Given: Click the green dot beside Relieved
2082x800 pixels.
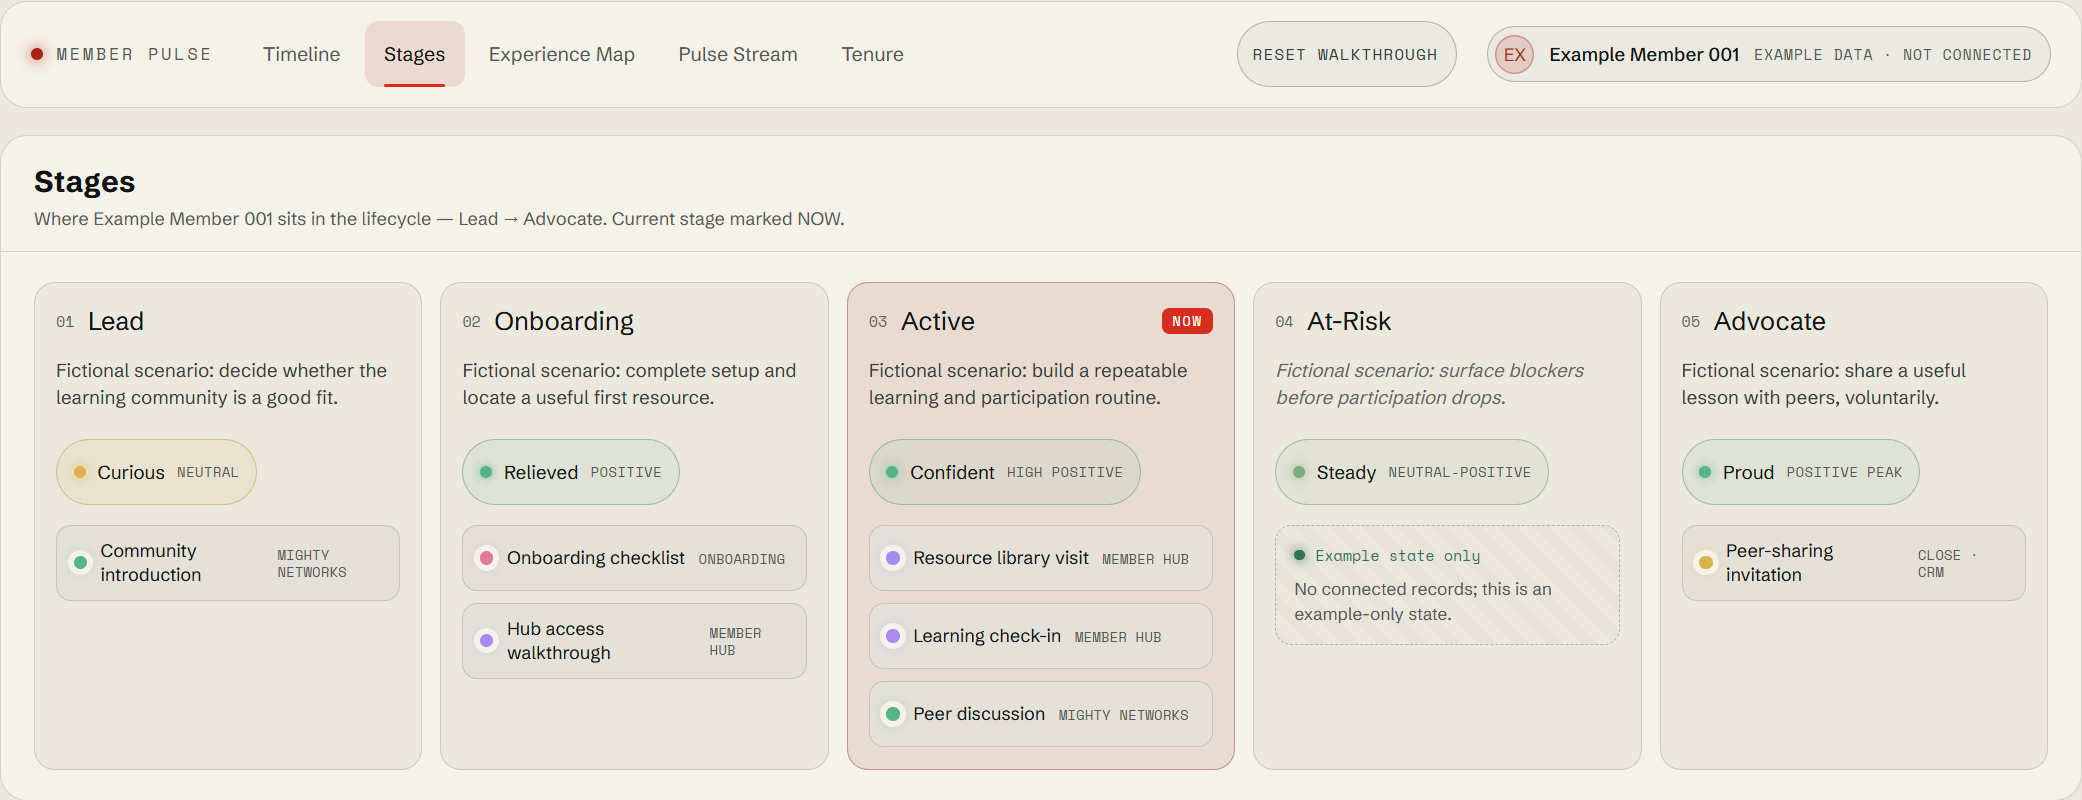Looking at the screenshot, I should 486,472.
